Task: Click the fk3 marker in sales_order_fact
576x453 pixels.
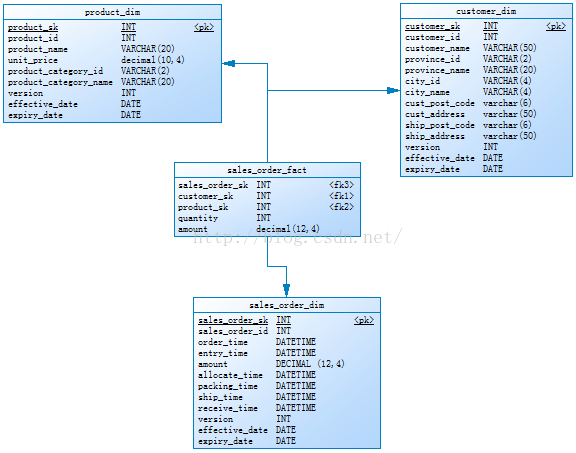Action: click(x=341, y=185)
